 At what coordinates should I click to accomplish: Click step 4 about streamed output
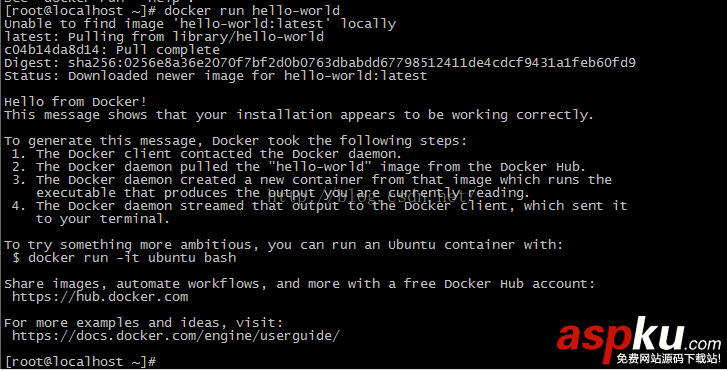[319, 212]
